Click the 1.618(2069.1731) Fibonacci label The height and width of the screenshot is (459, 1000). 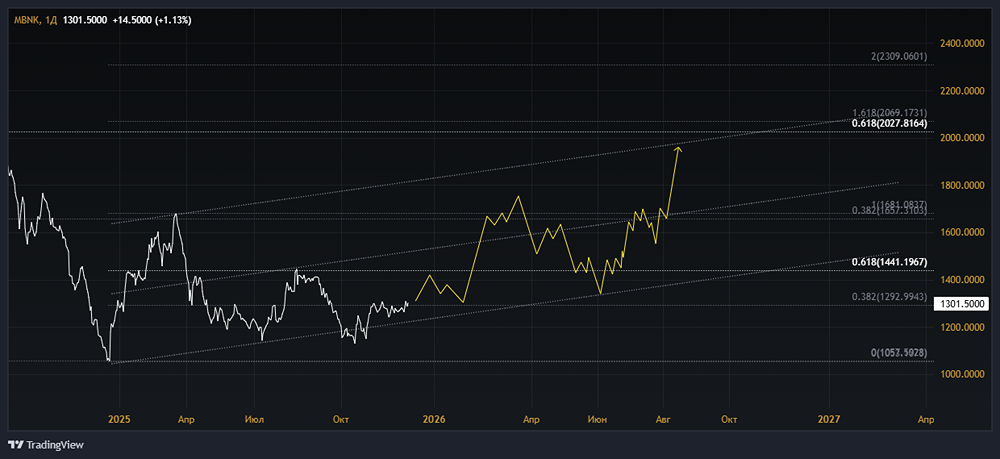889,113
